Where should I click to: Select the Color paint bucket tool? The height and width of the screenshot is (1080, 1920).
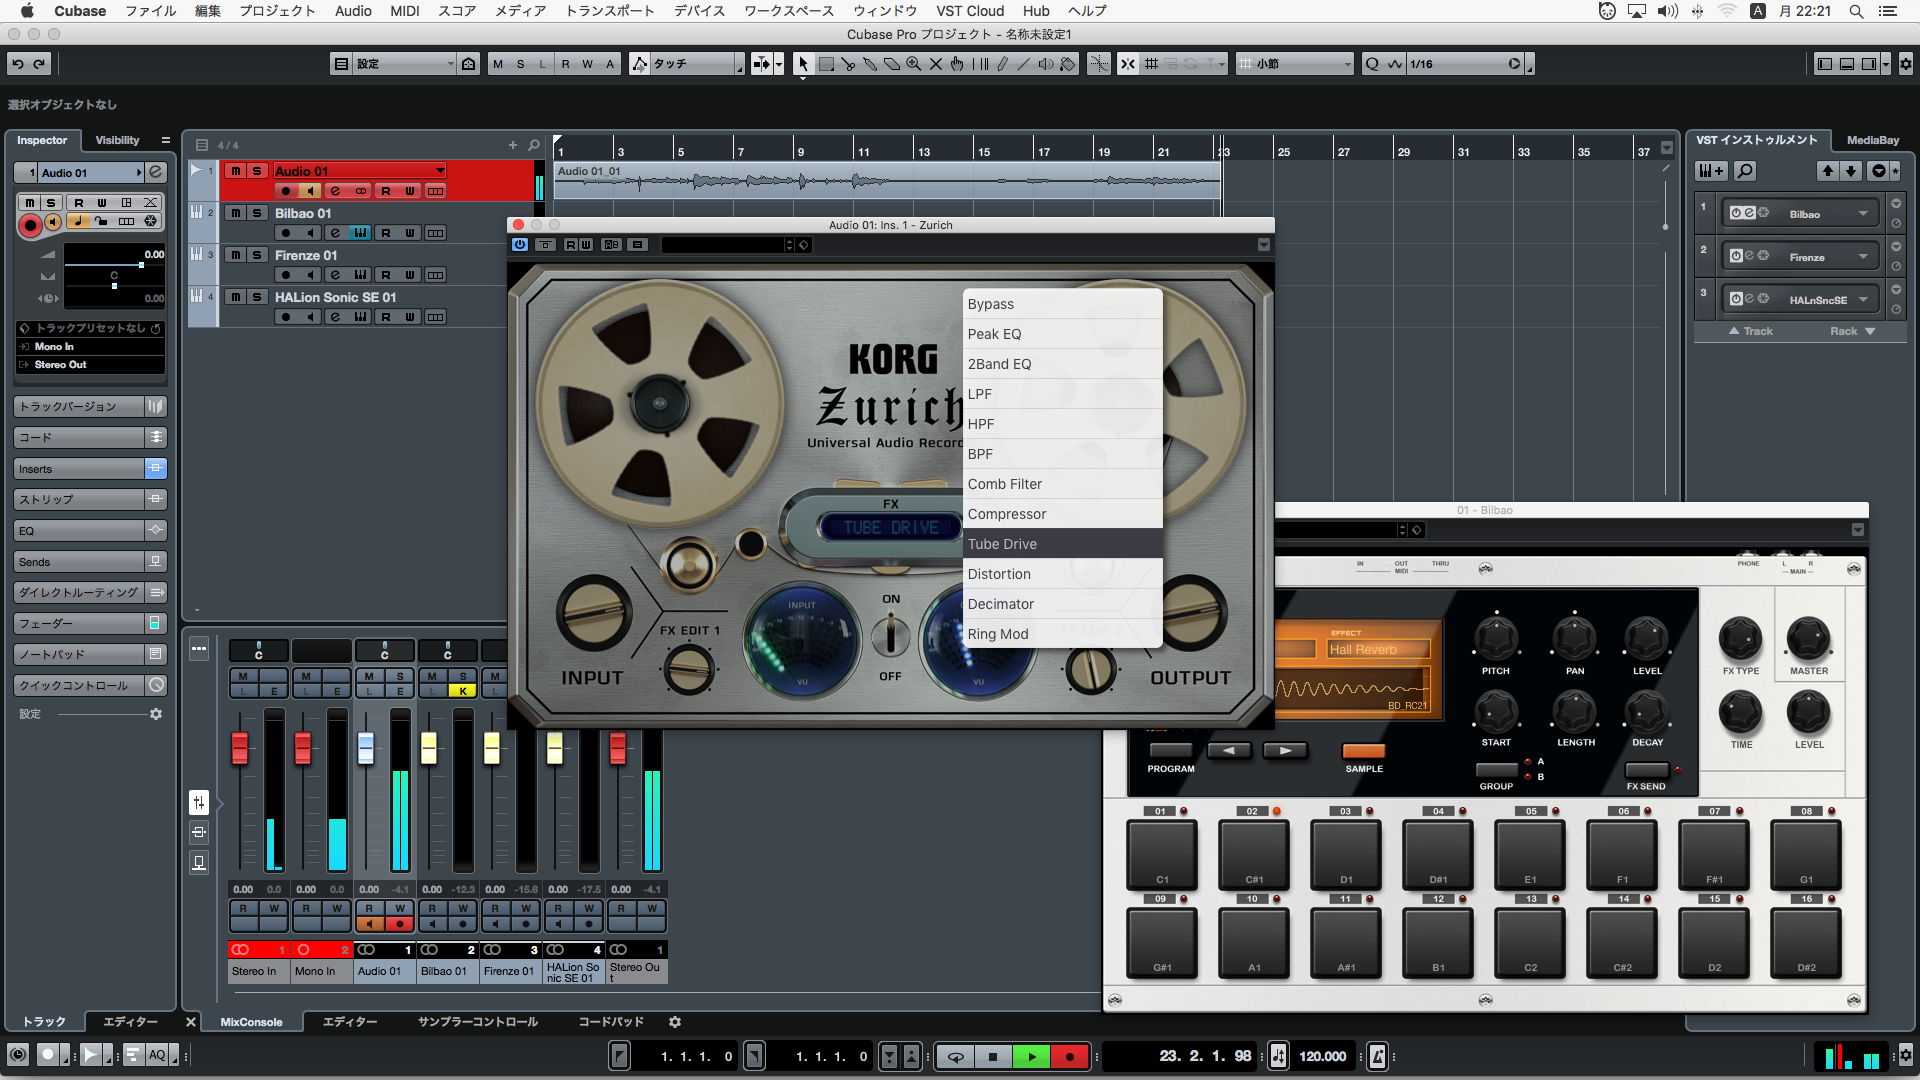click(1068, 64)
